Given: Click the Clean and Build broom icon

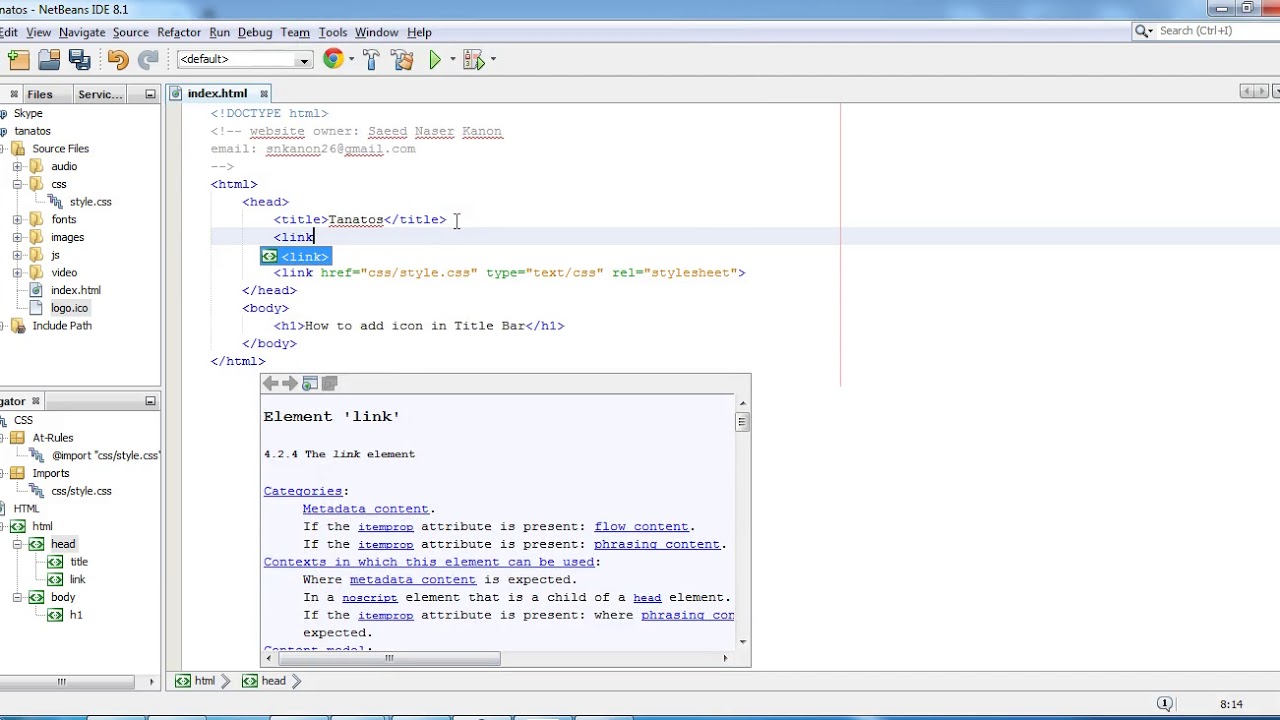Looking at the screenshot, I should click(x=403, y=59).
